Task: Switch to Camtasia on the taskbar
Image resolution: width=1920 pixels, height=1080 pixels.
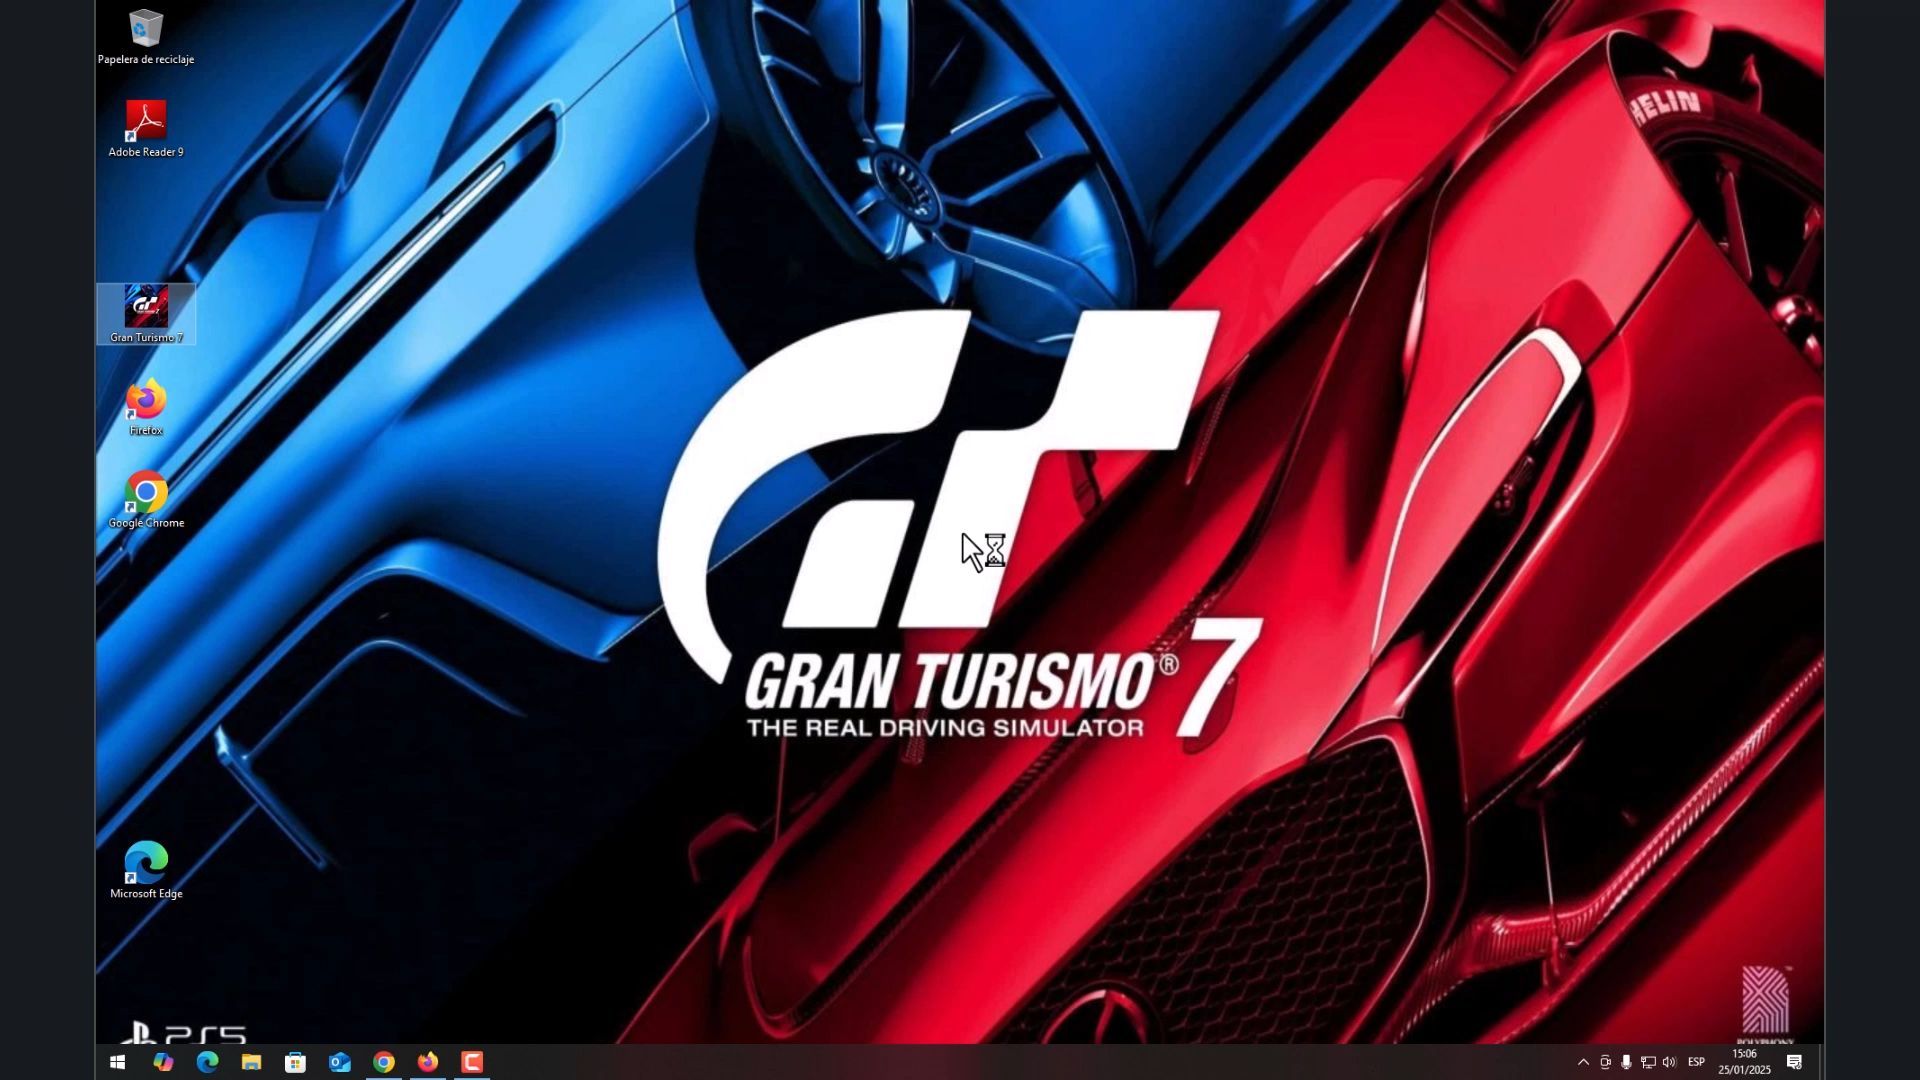Action: tap(472, 1062)
